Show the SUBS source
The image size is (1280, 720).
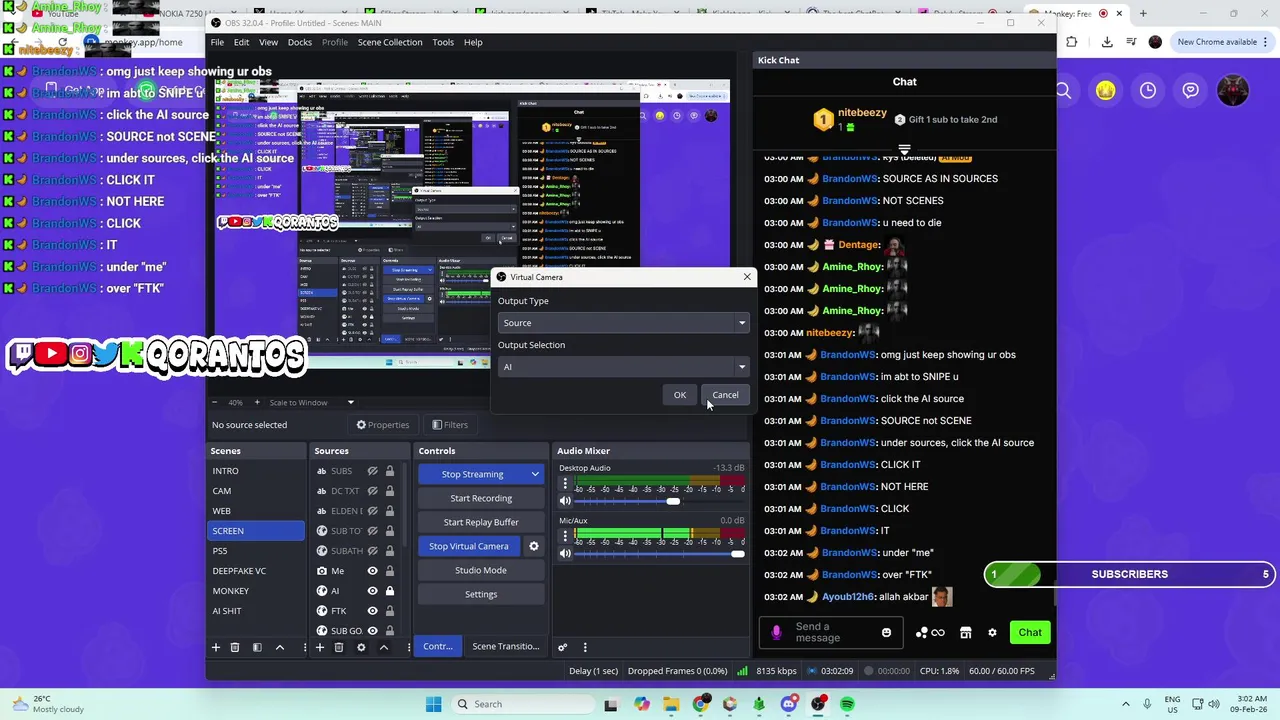click(x=372, y=471)
